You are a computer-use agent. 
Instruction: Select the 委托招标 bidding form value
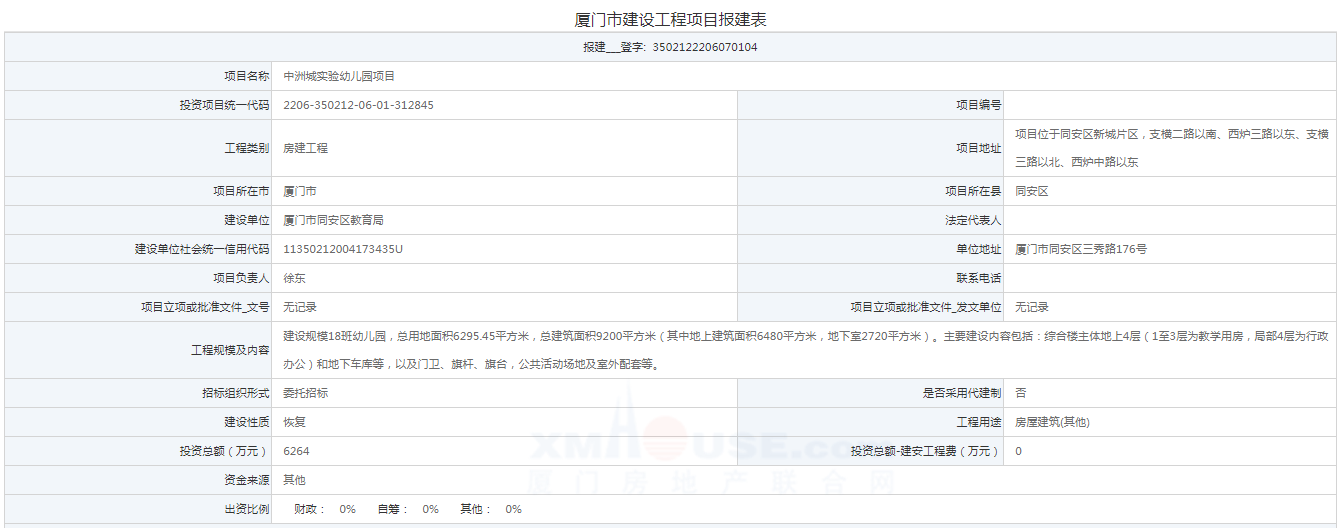pyautogui.click(x=305, y=393)
